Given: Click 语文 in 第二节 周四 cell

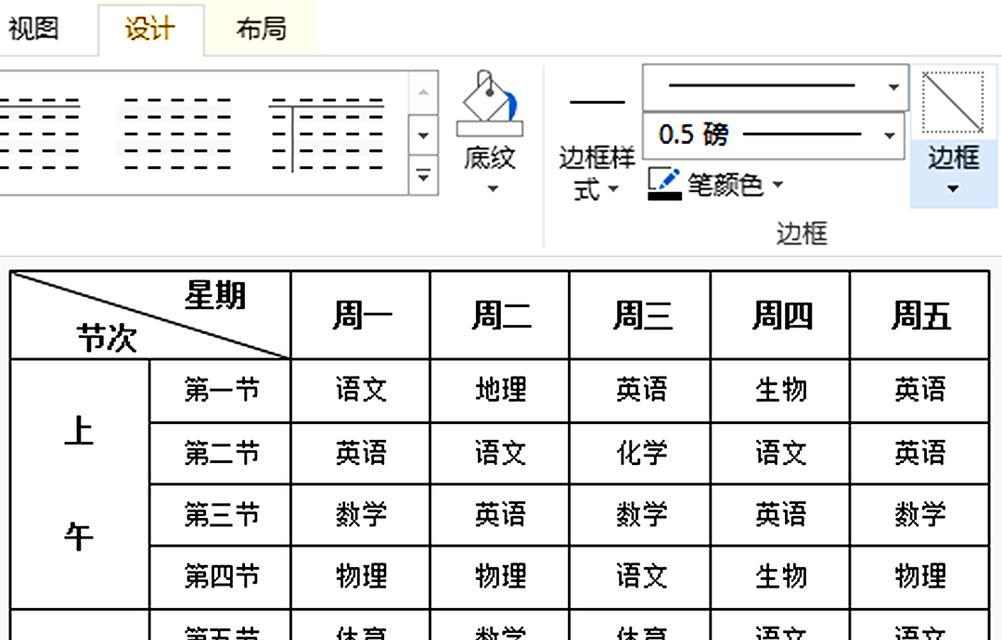Looking at the screenshot, I should click(782, 453).
